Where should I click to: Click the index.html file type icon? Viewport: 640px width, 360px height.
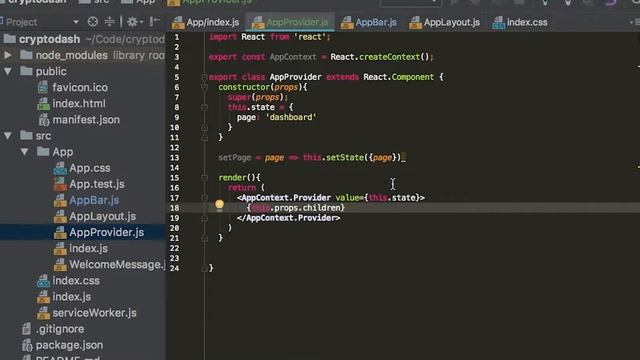43,104
